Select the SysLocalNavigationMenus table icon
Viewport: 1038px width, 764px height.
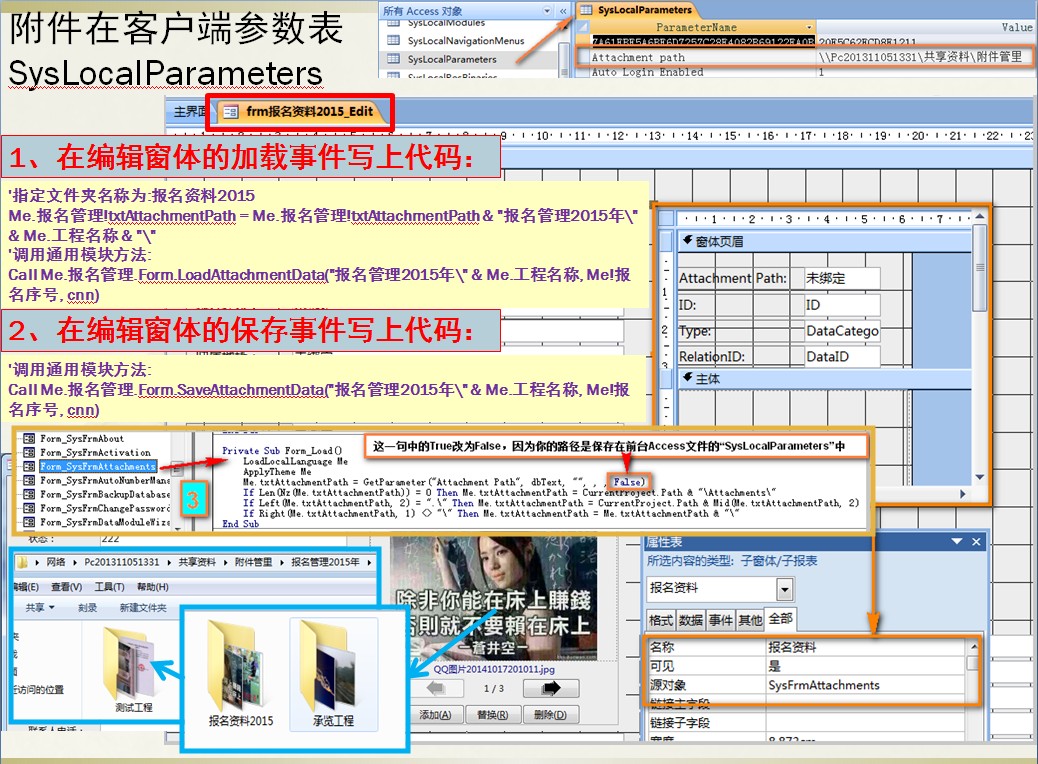click(393, 40)
